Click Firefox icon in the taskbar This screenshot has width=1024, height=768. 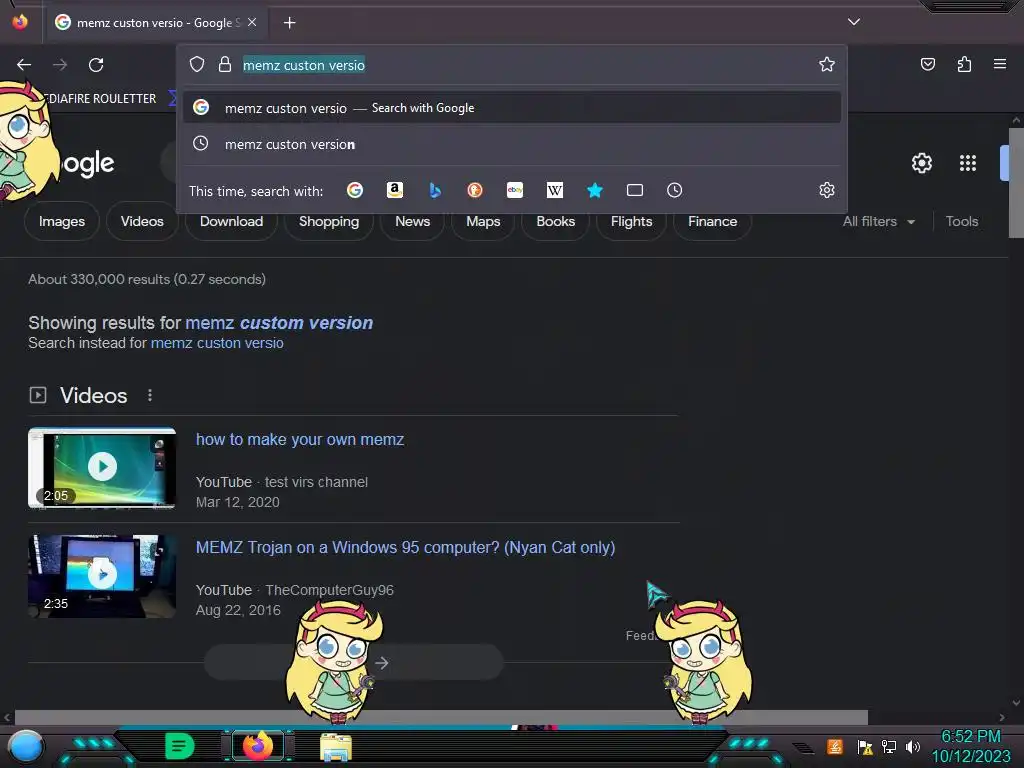(x=257, y=746)
